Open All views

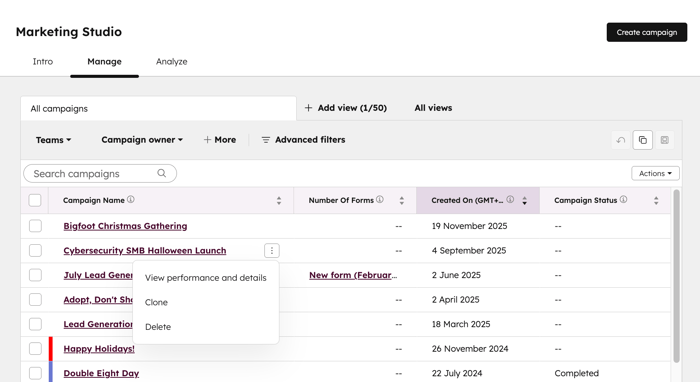433,108
